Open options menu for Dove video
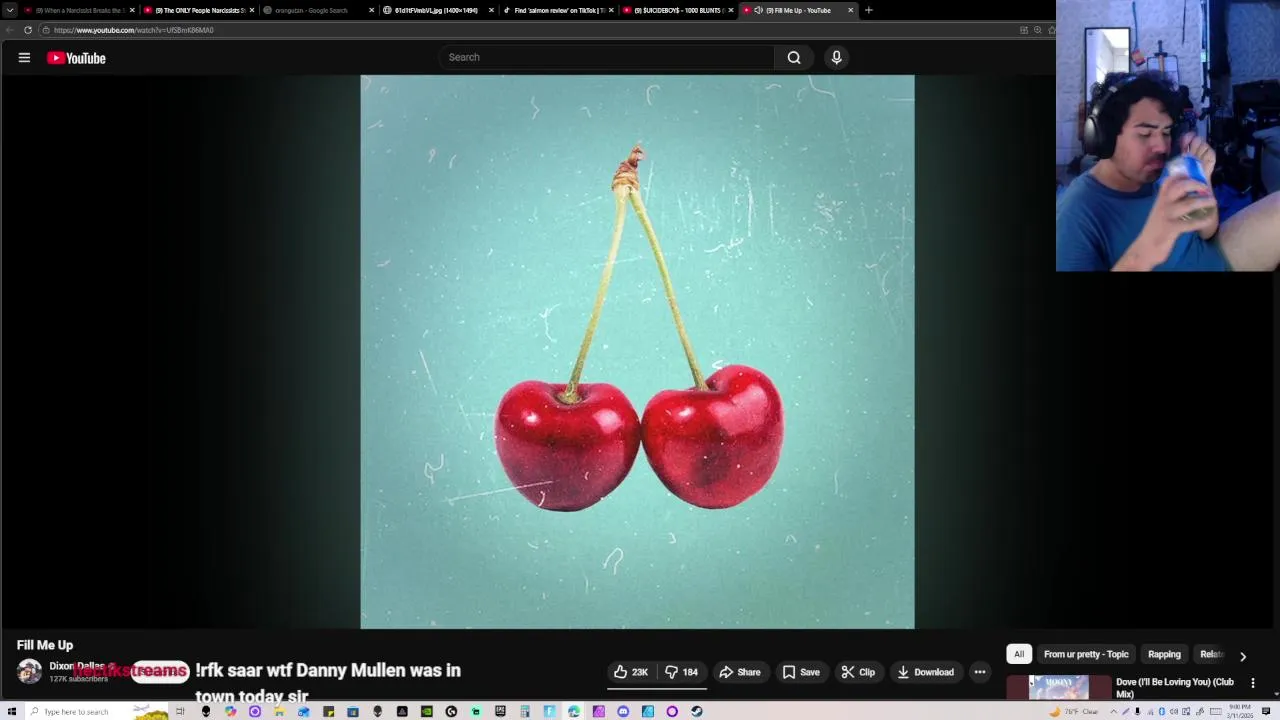 (1253, 683)
